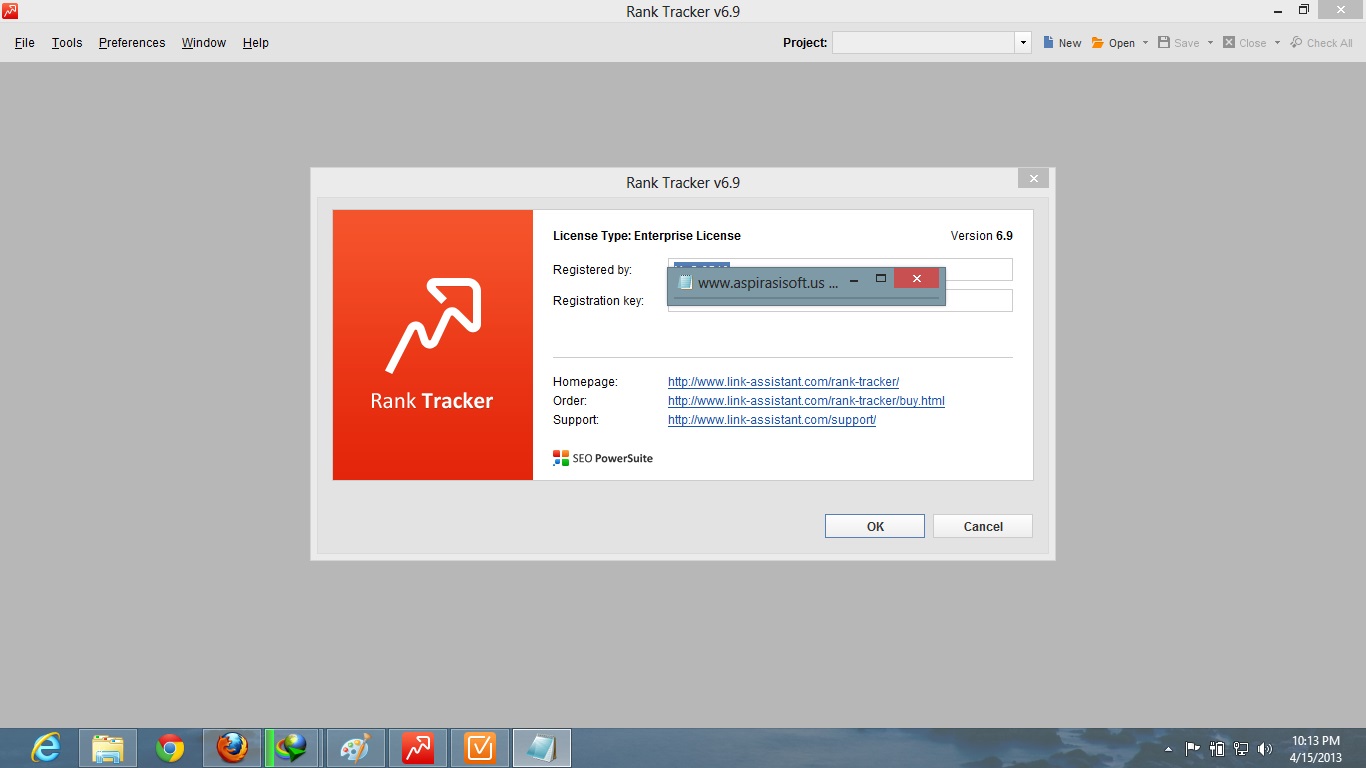1366x768 pixels.
Task: Open the Tools menu
Action: click(67, 43)
